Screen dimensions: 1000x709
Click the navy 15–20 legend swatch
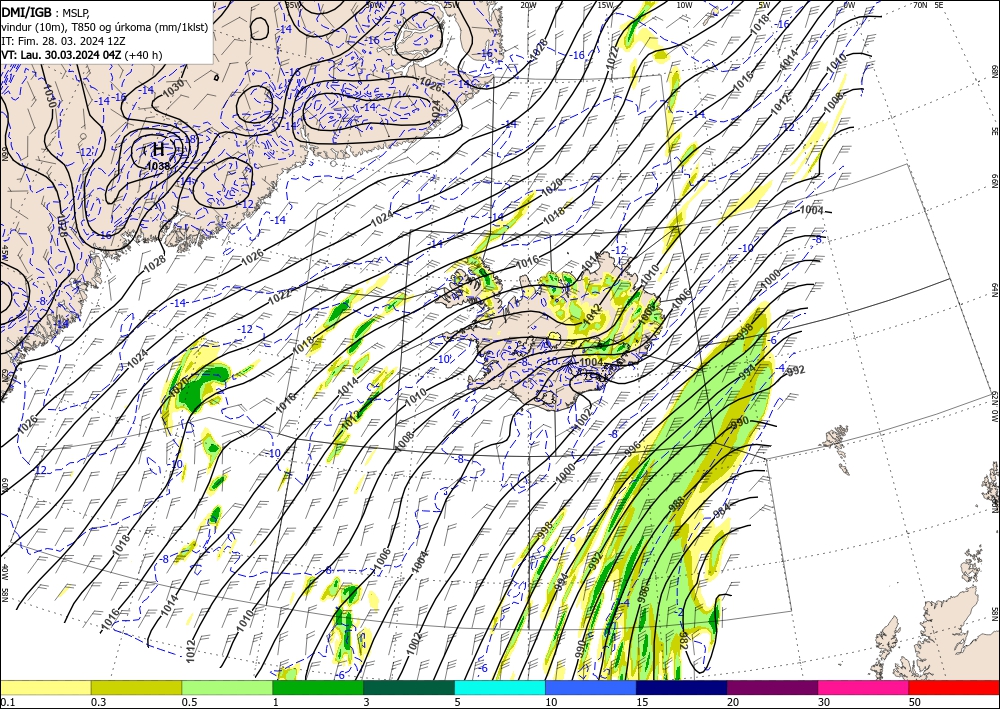[x=682, y=687]
